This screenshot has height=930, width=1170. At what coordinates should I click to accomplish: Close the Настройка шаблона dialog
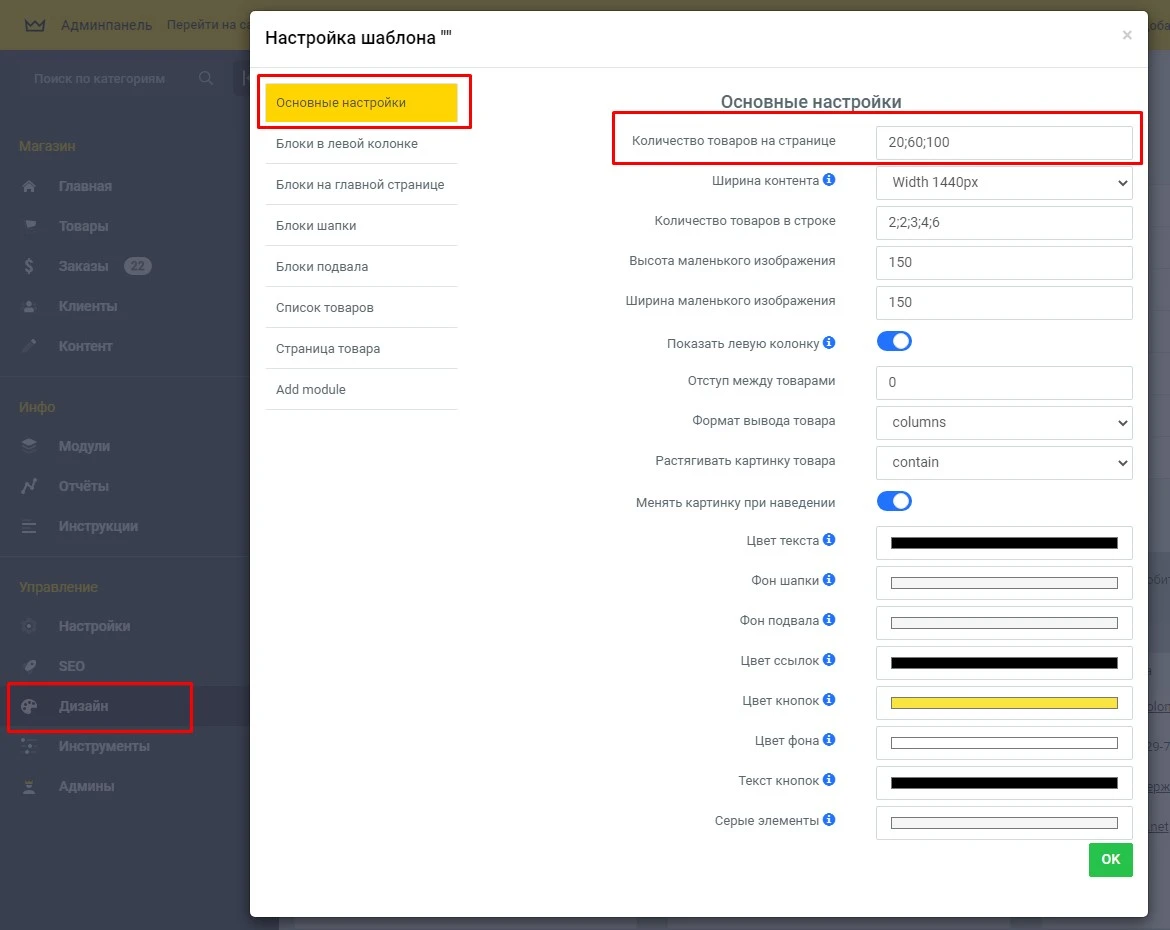point(1127,36)
